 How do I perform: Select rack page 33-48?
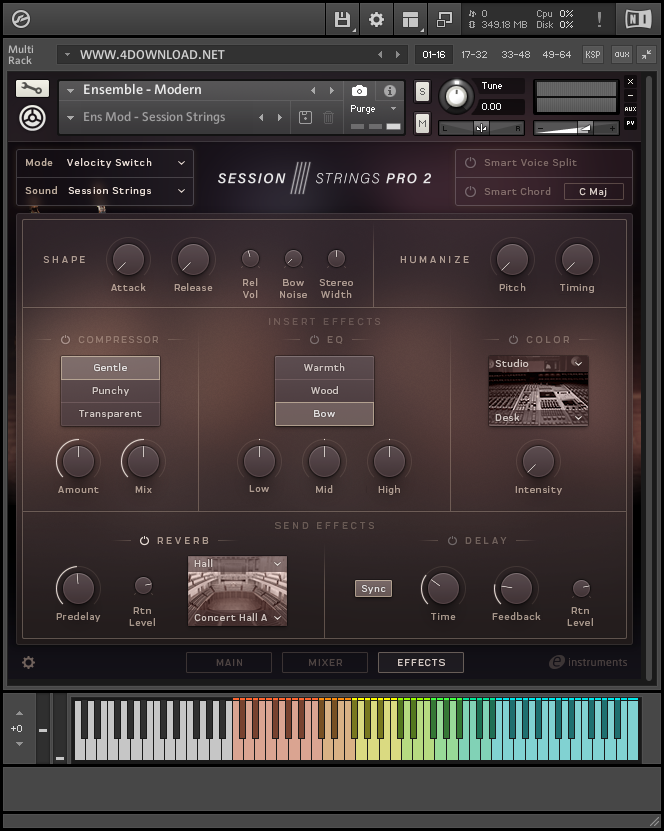[x=516, y=55]
